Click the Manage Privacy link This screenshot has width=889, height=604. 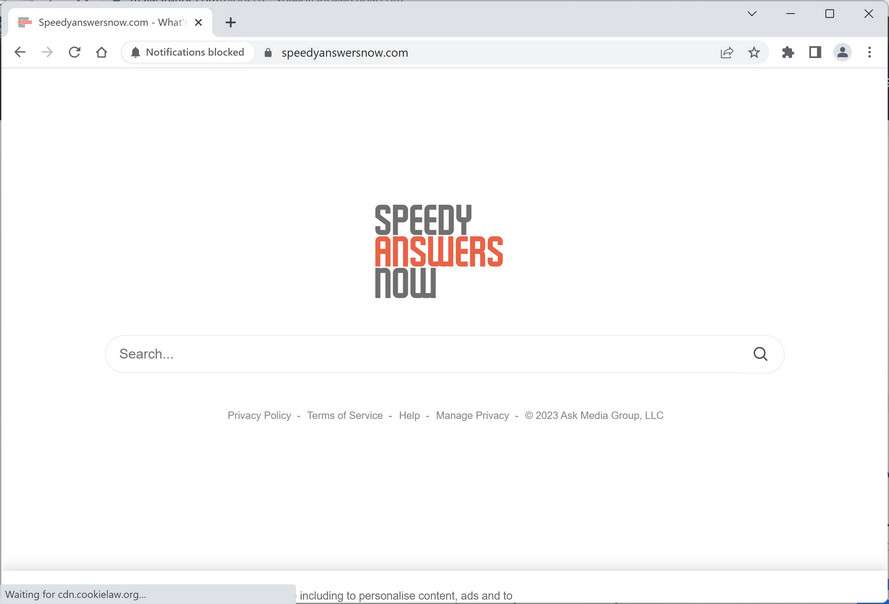pos(472,415)
